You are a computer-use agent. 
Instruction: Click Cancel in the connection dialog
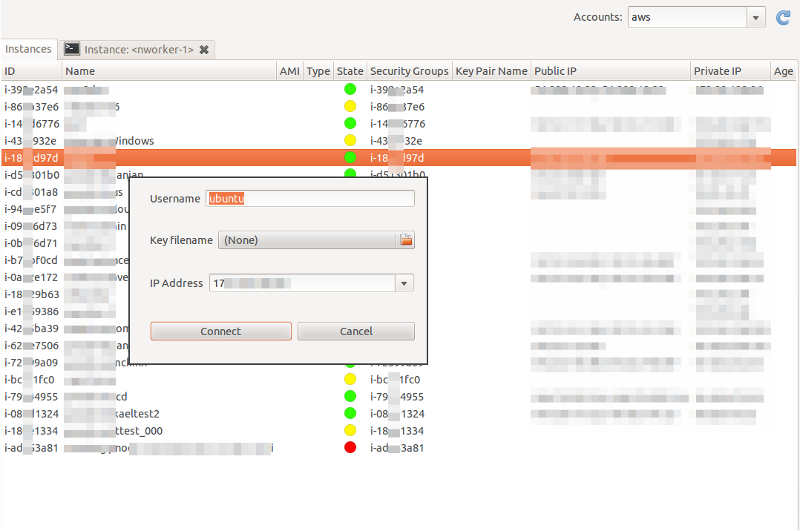click(356, 332)
